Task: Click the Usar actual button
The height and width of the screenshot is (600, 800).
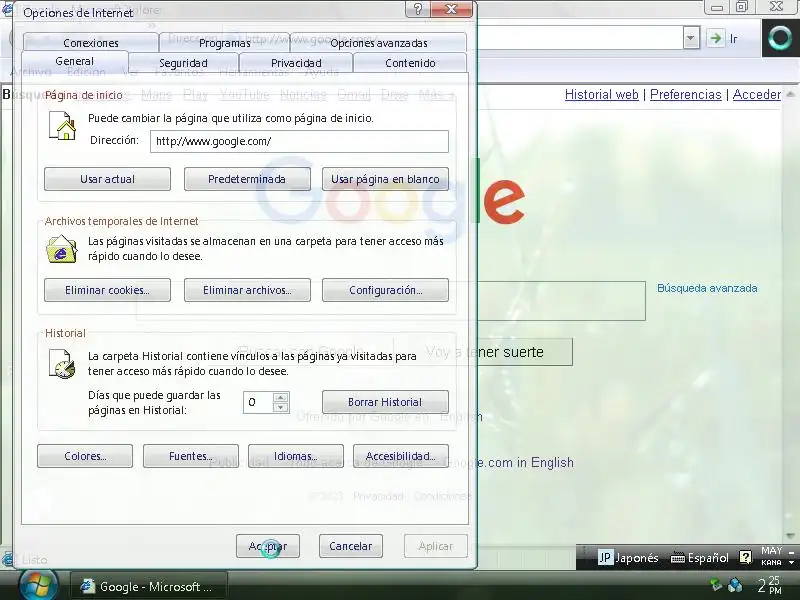Action: (107, 179)
